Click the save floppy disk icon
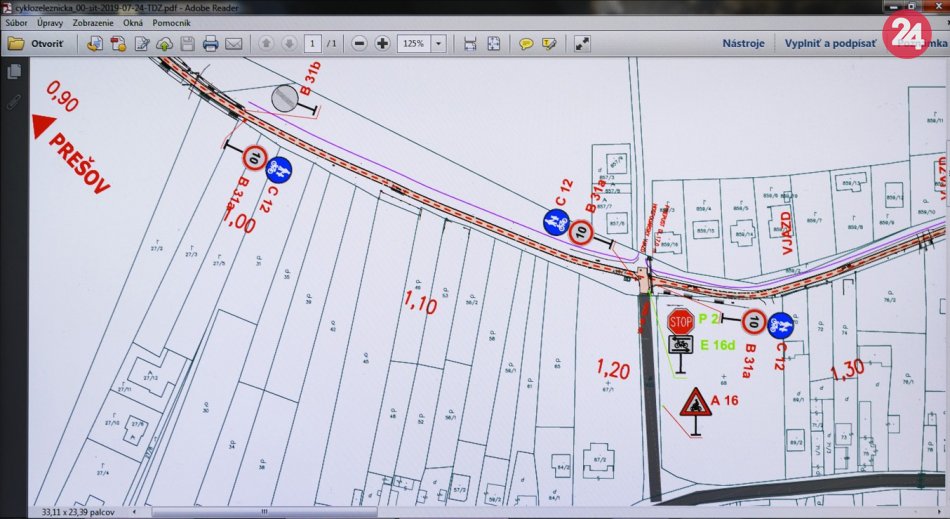950x519 pixels. [x=186, y=44]
